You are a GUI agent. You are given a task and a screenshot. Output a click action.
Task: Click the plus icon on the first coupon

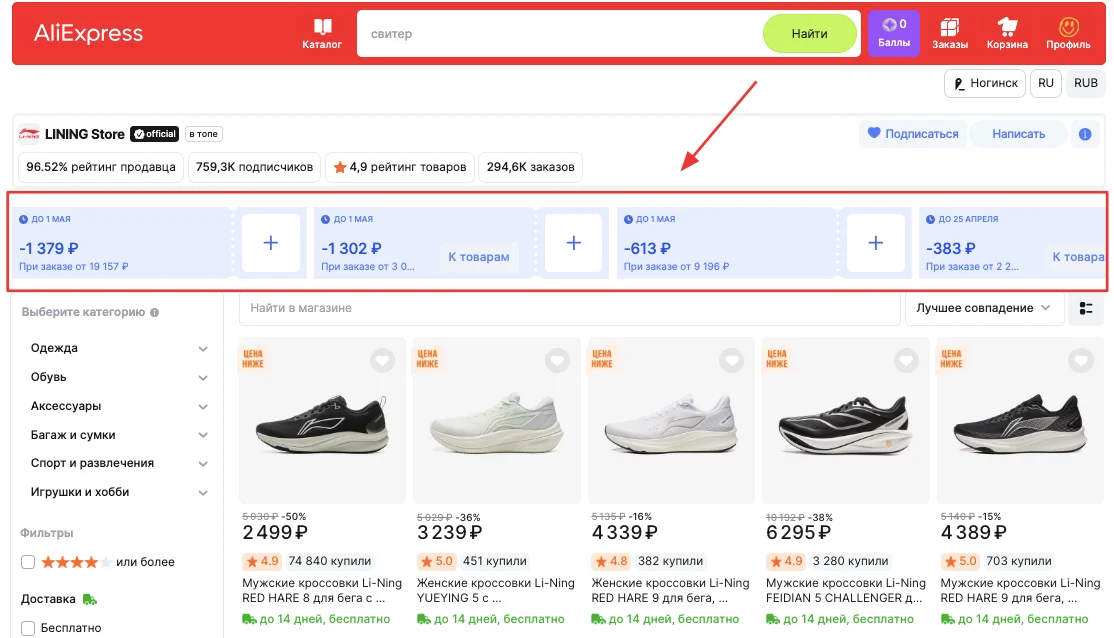(271, 242)
